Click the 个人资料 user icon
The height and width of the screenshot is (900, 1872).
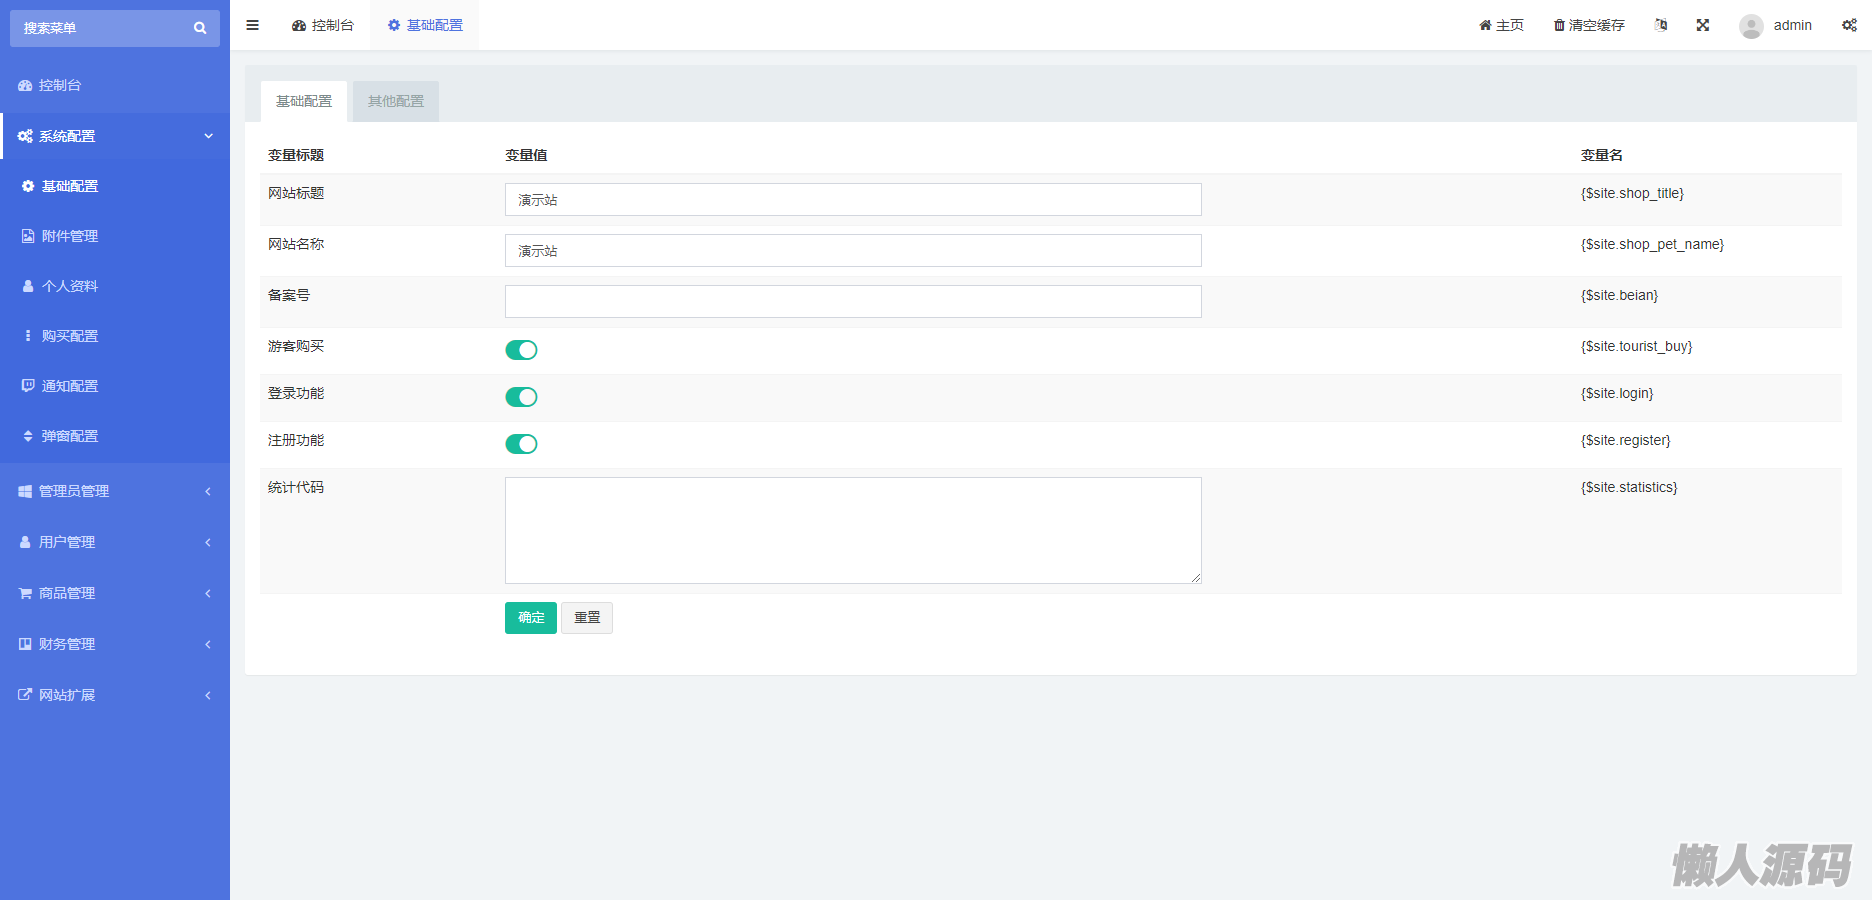pos(28,286)
